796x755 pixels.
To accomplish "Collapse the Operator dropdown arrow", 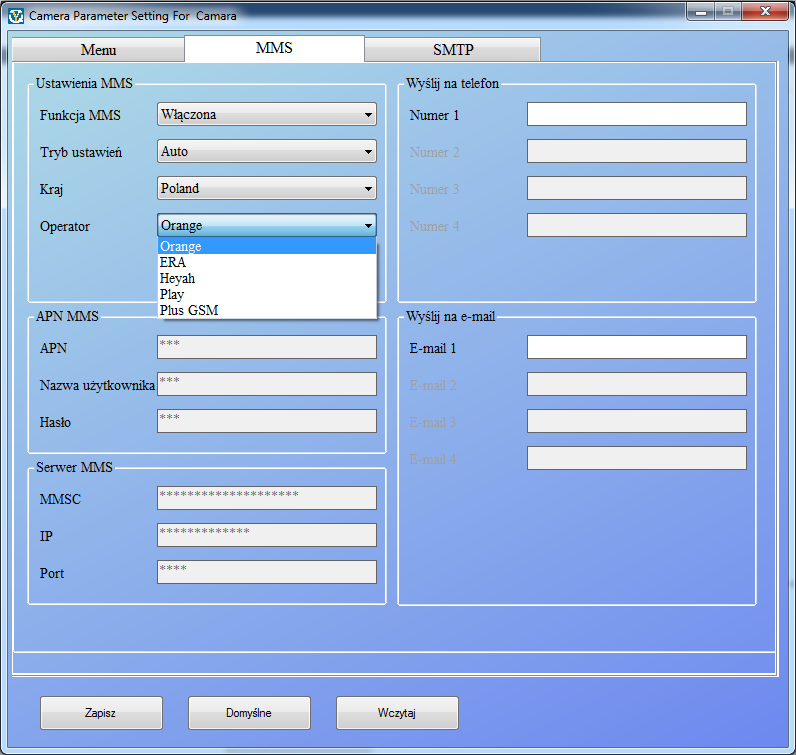I will point(368,226).
